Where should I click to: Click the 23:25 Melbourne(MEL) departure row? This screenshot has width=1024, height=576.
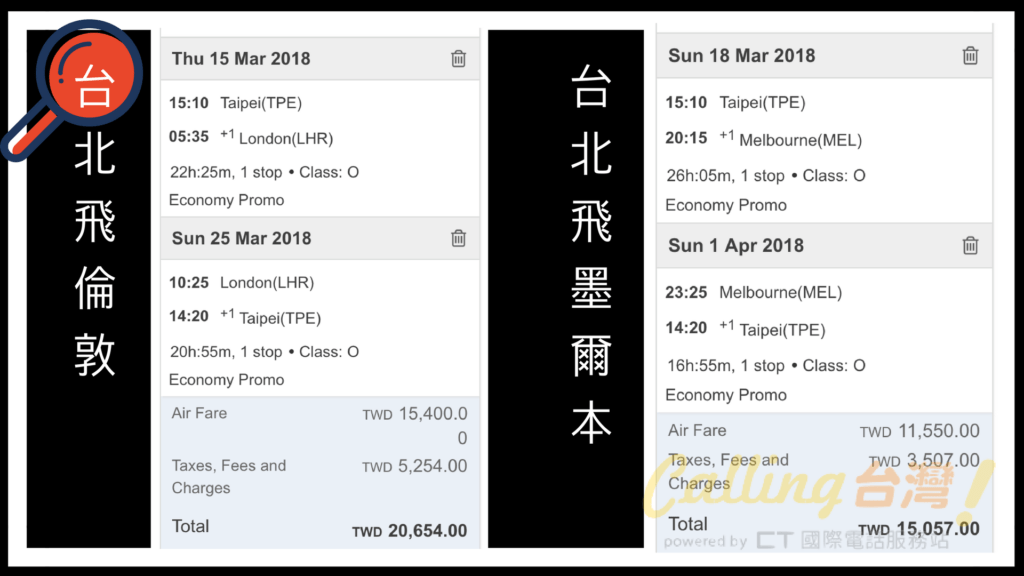[x=754, y=292]
